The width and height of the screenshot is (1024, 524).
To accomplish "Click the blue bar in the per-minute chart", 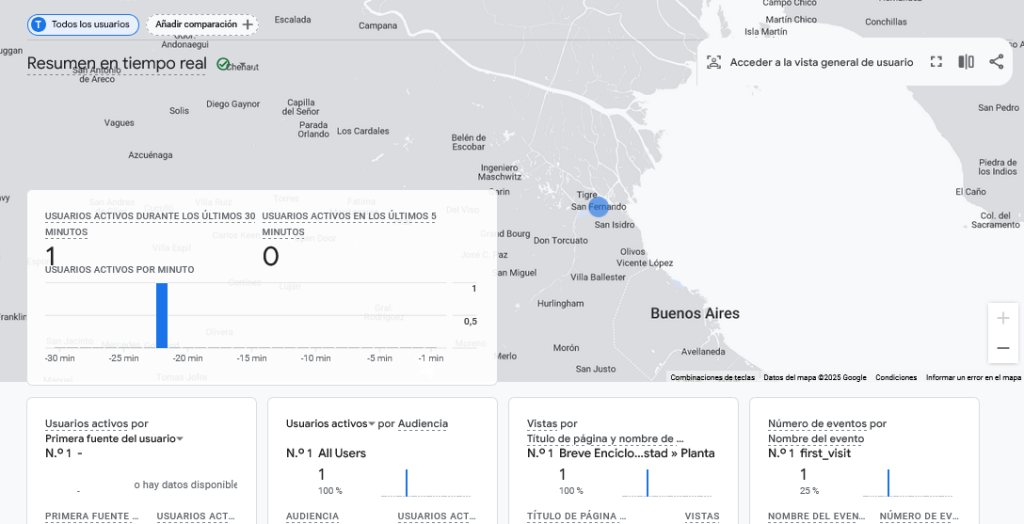I will 162,315.
